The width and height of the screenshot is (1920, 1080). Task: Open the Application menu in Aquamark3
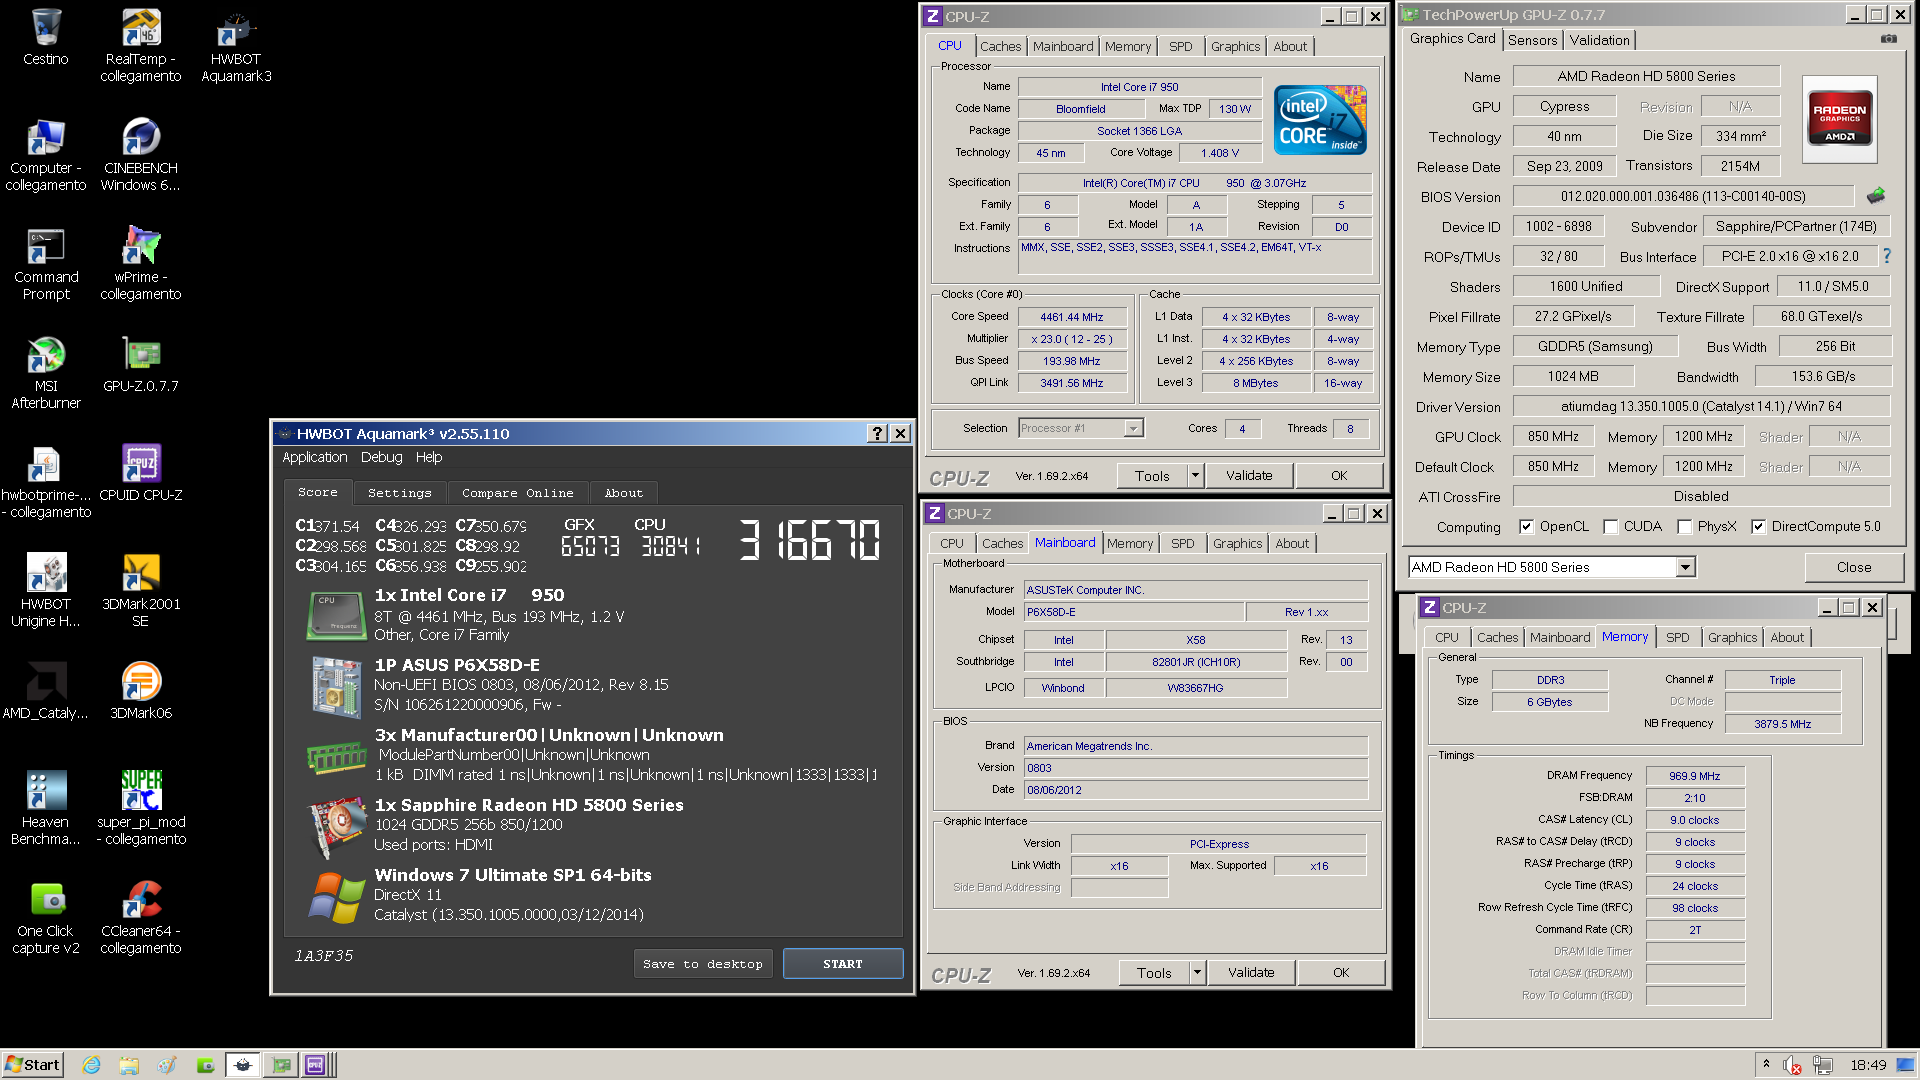(x=315, y=457)
